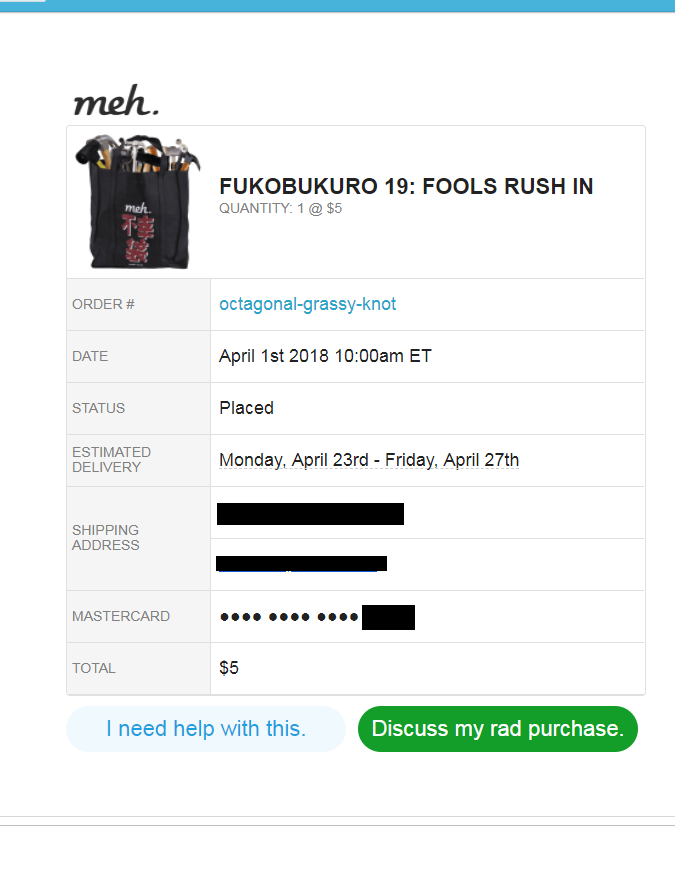Click the MASTERCARD row label
675x880 pixels.
tap(121, 616)
